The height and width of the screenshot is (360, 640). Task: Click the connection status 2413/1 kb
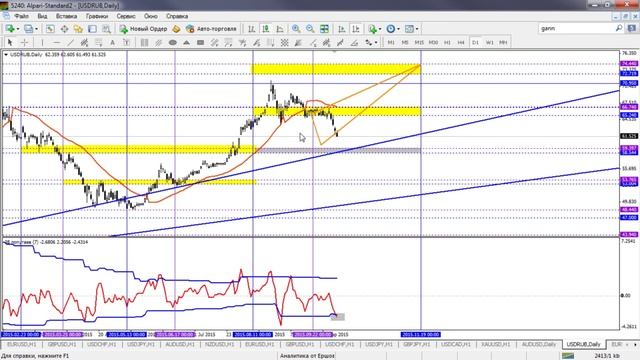[608, 356]
